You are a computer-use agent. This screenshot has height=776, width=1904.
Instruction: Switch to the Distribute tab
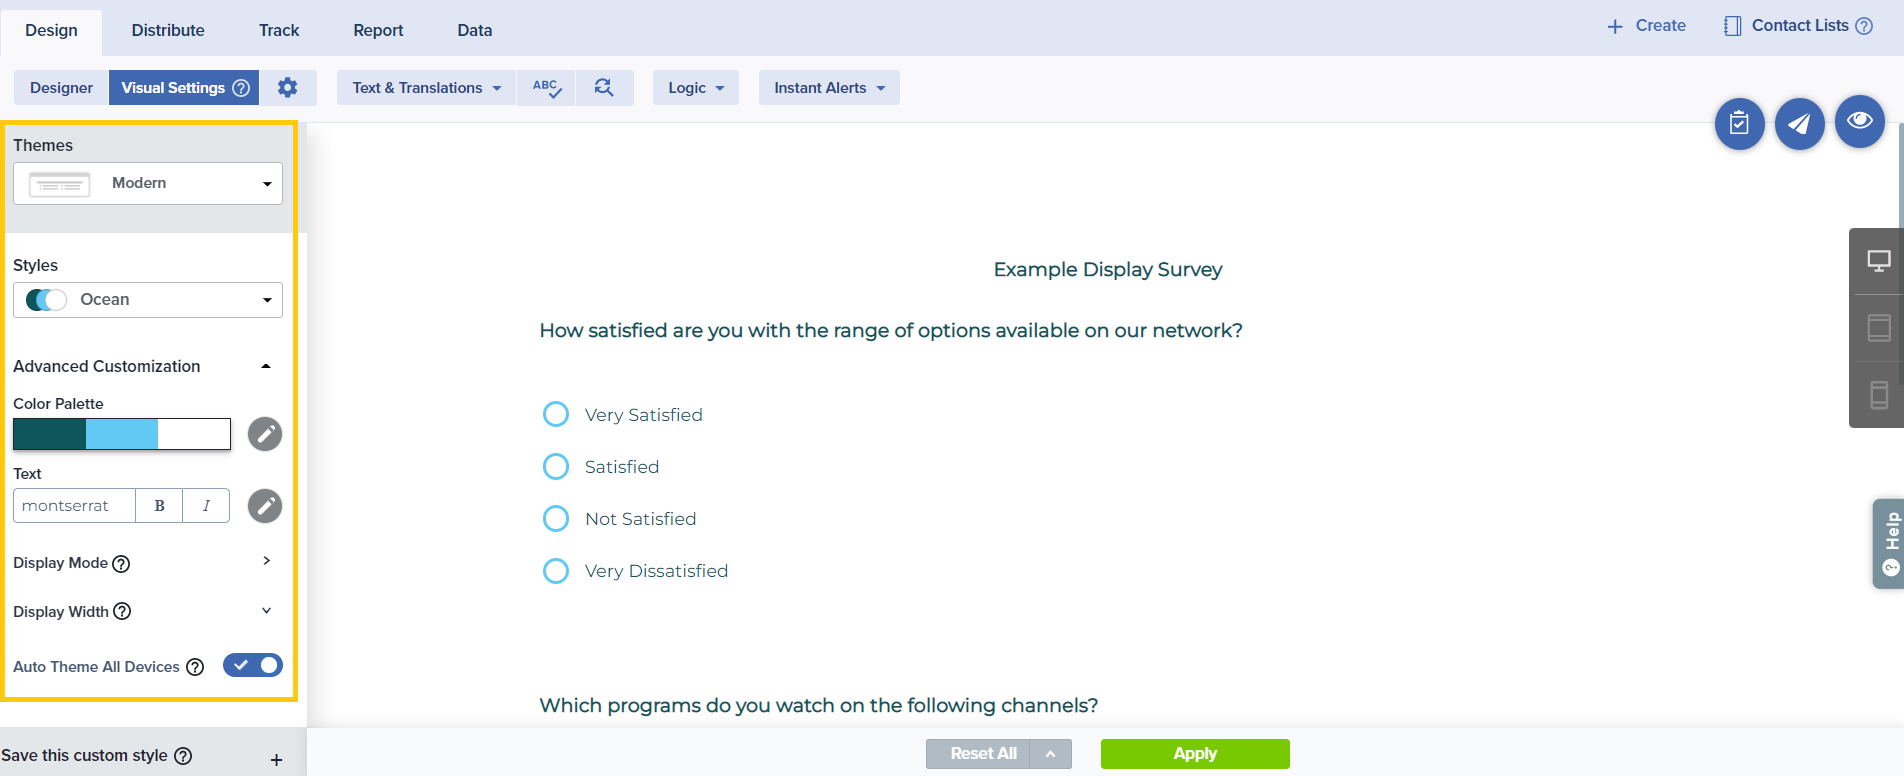pos(168,30)
